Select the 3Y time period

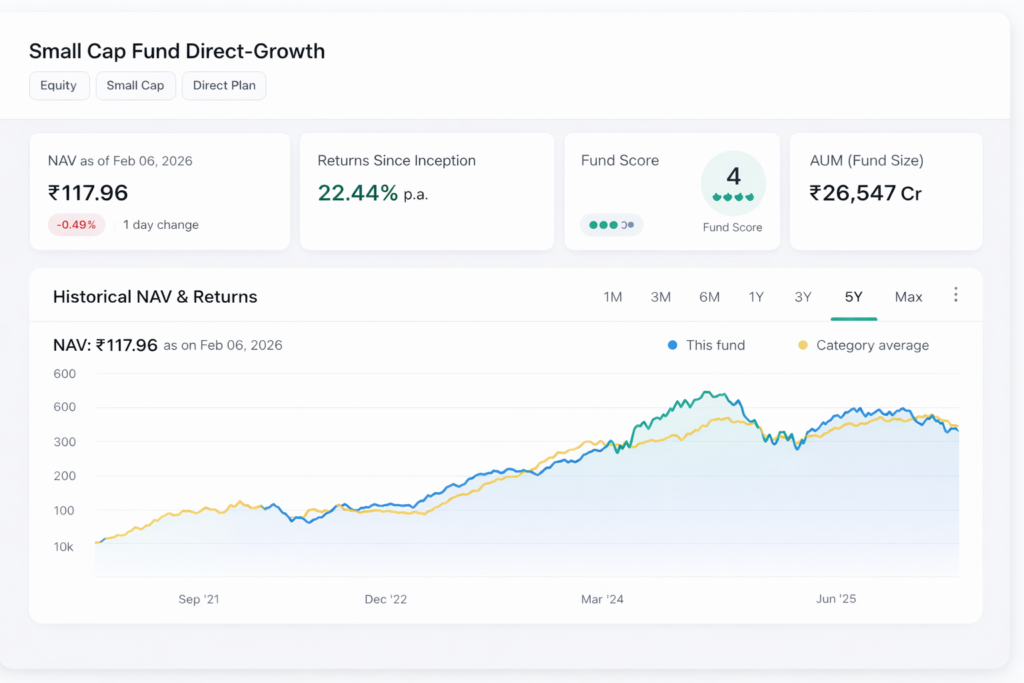[803, 297]
